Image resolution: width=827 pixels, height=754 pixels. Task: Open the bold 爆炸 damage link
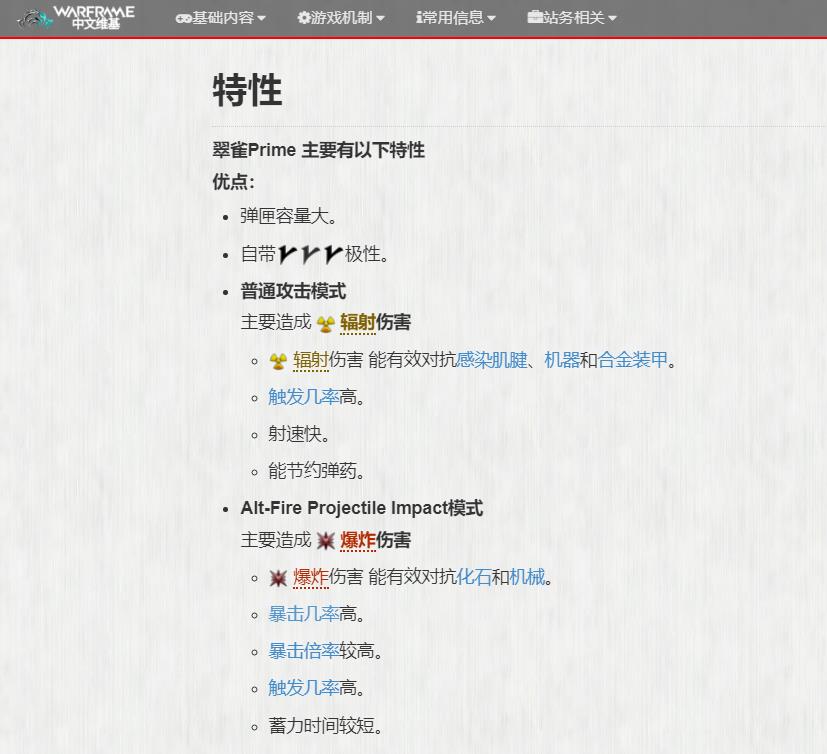(357, 540)
